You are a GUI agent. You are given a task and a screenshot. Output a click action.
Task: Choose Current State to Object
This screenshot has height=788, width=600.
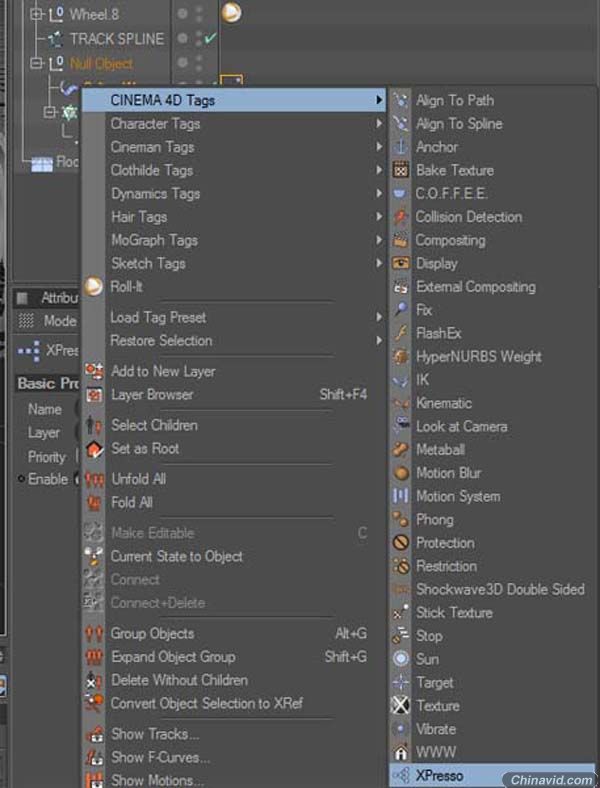point(234,556)
